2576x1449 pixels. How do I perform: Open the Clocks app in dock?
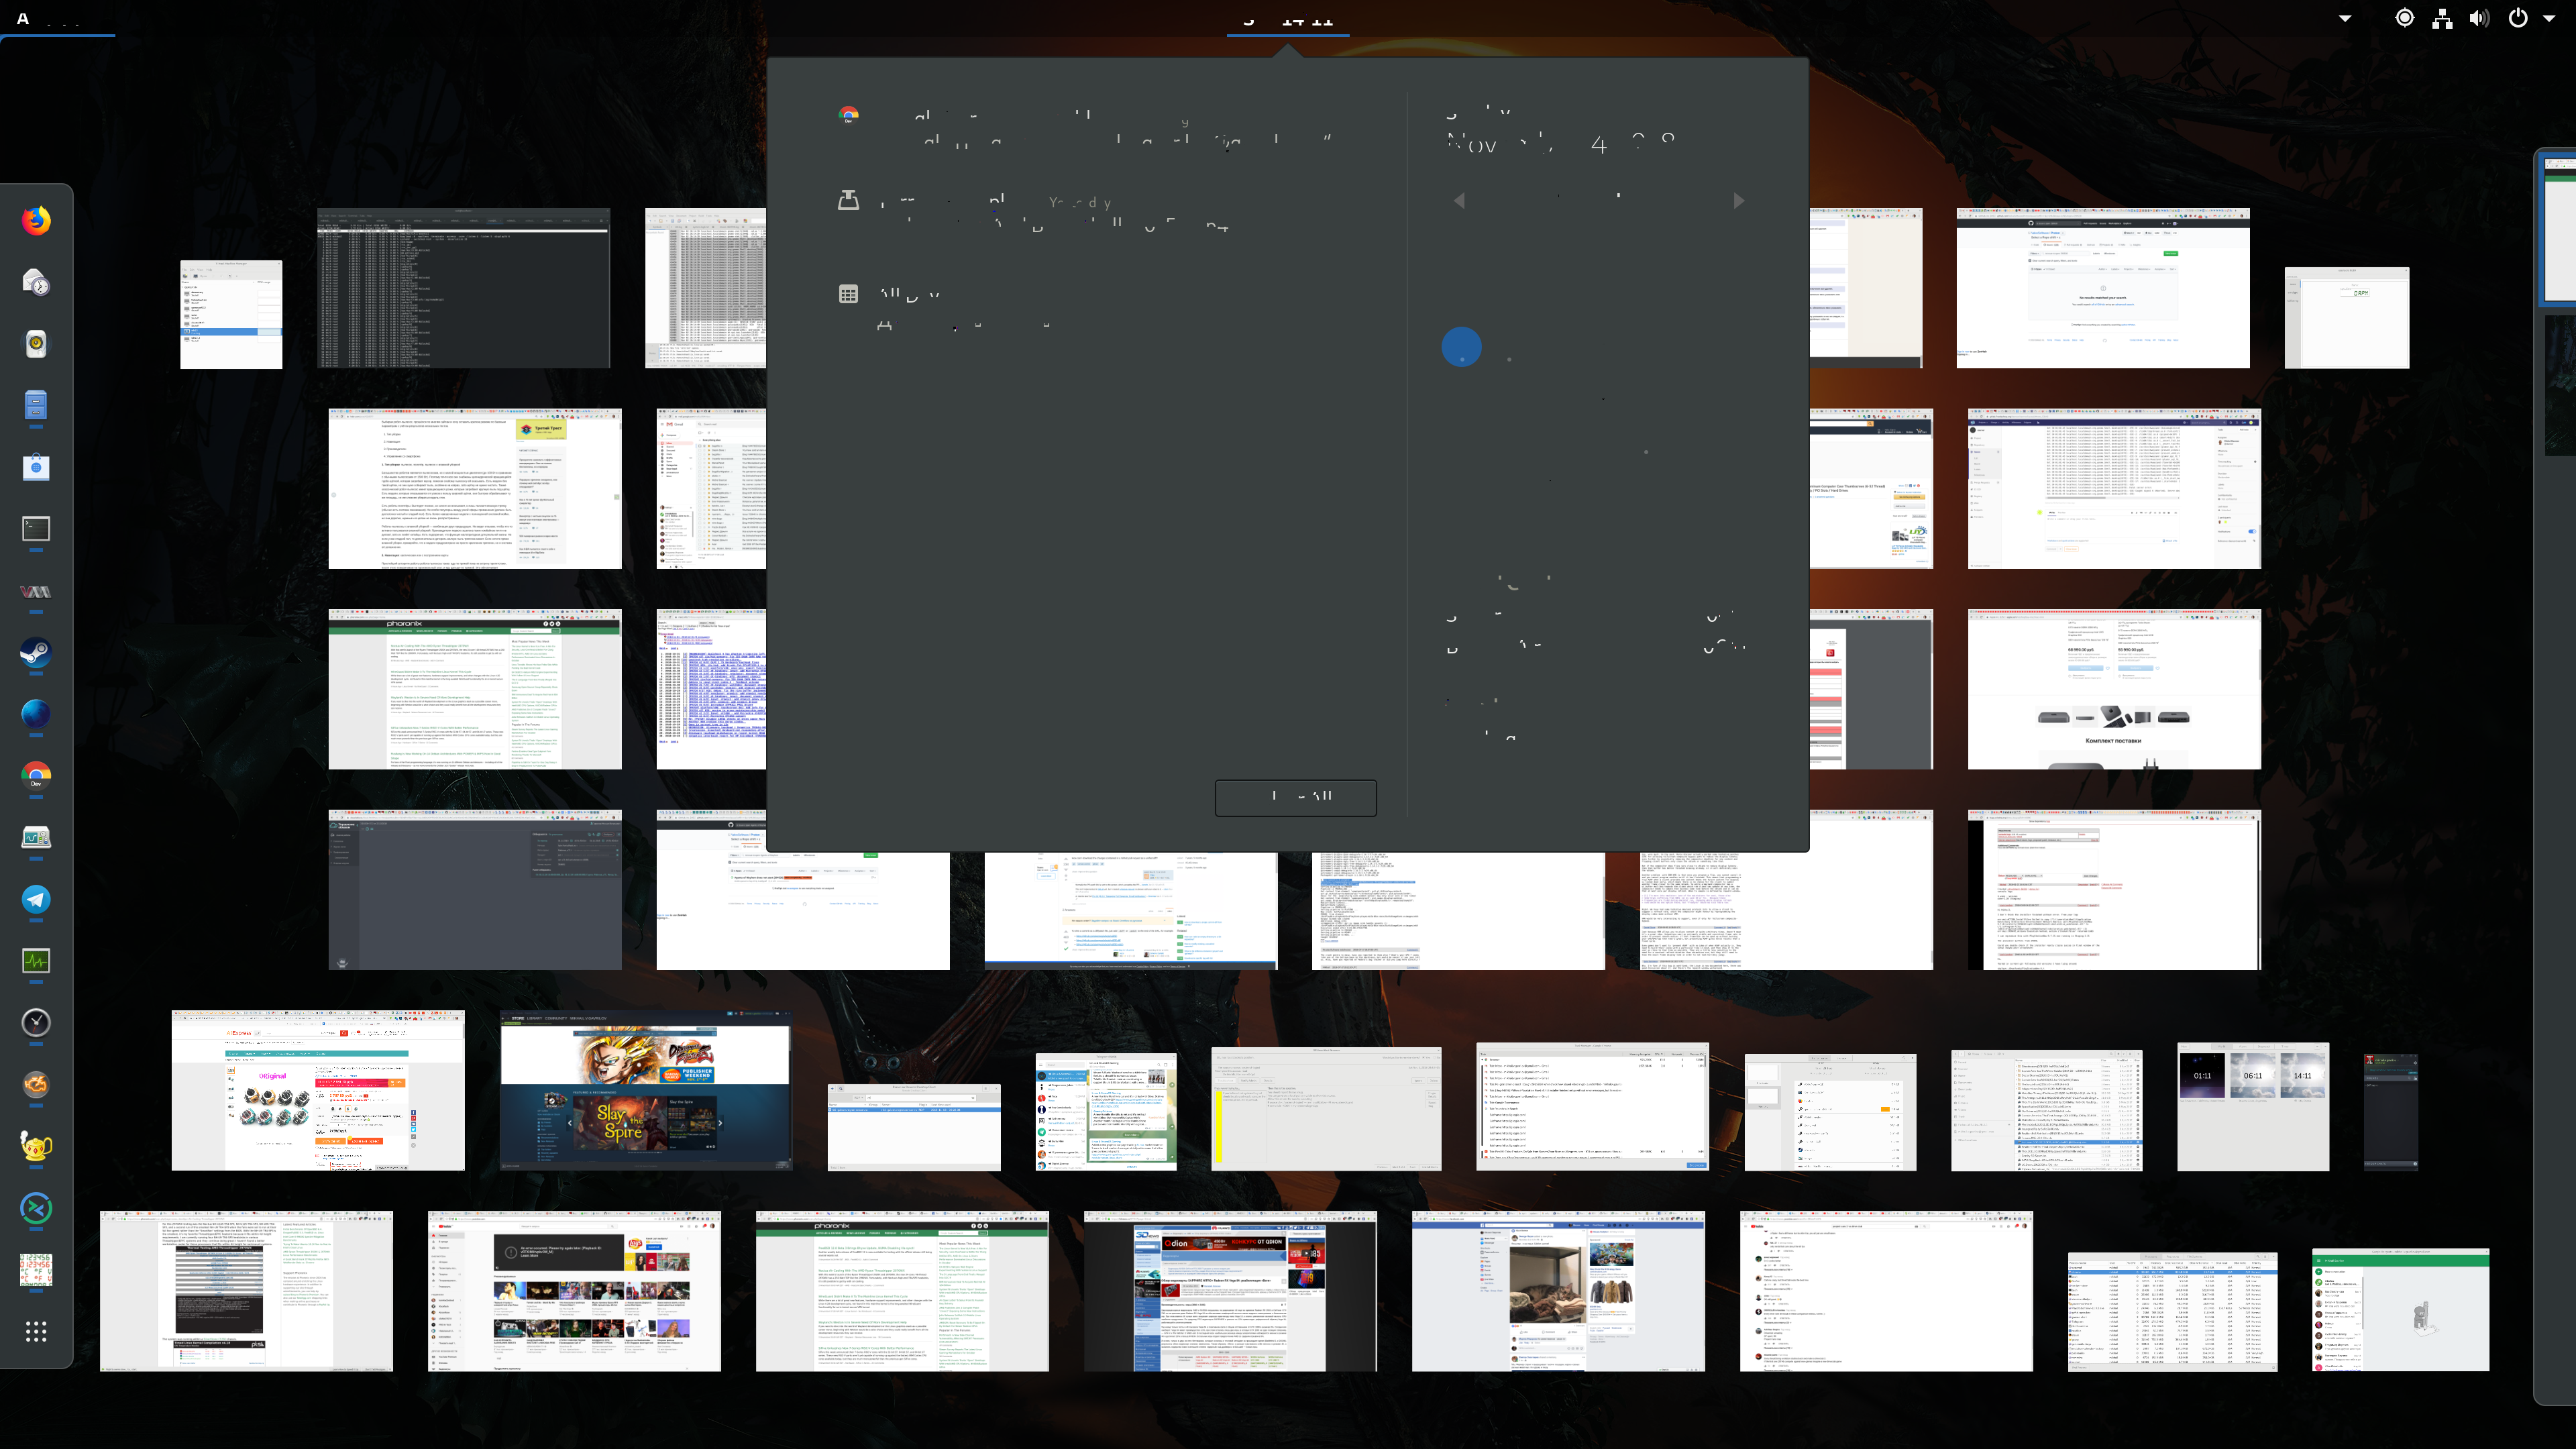[x=36, y=1022]
